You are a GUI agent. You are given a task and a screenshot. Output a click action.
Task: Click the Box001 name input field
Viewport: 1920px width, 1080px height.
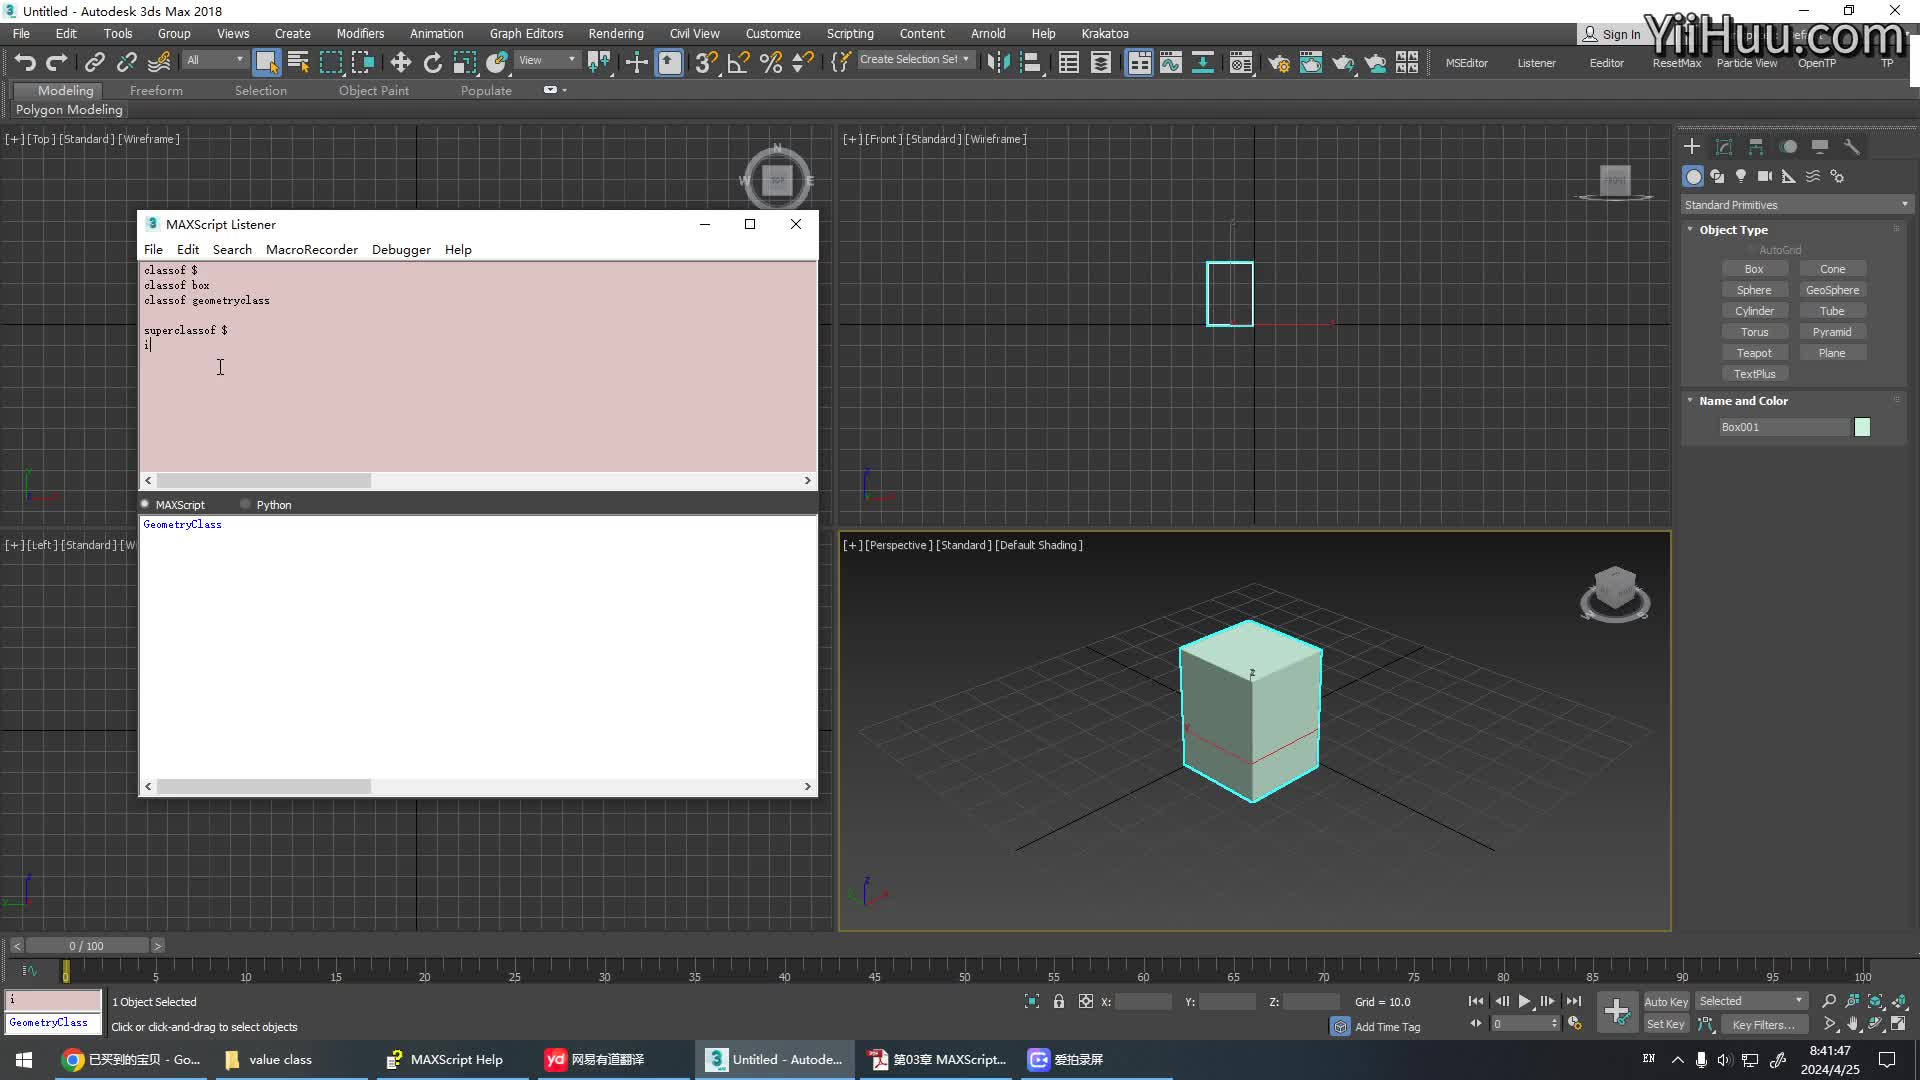[1784, 427]
